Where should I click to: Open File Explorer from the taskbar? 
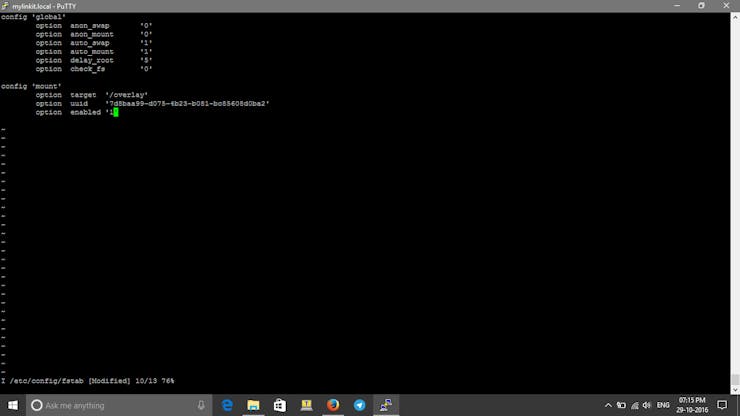pyautogui.click(x=253, y=405)
